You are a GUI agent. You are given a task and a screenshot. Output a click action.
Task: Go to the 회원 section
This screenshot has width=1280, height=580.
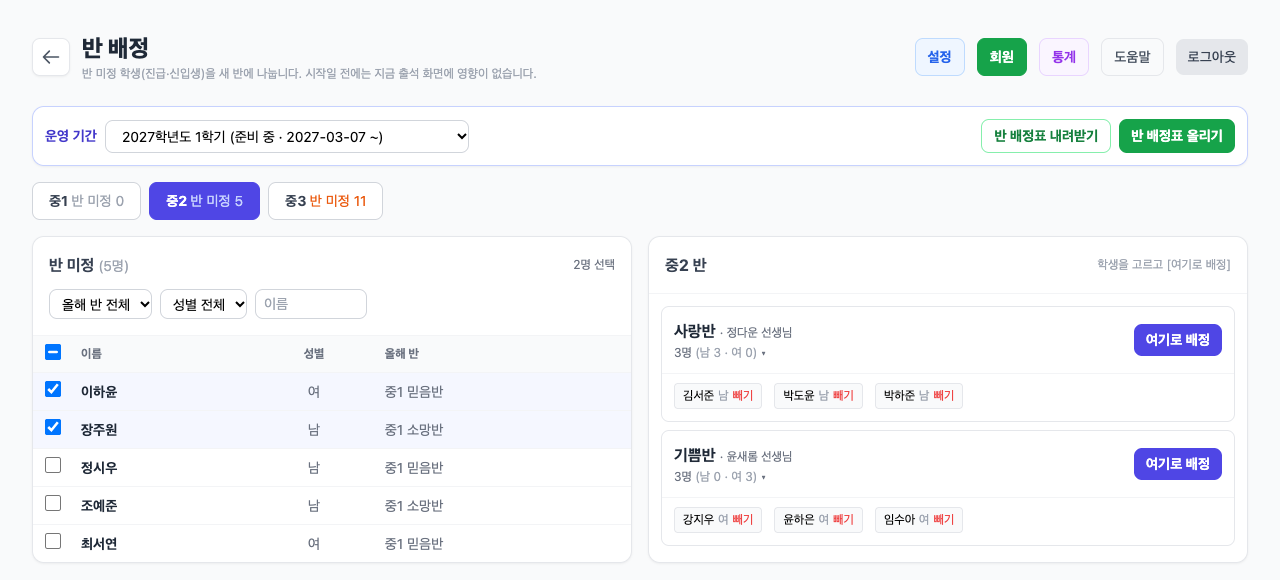1002,57
